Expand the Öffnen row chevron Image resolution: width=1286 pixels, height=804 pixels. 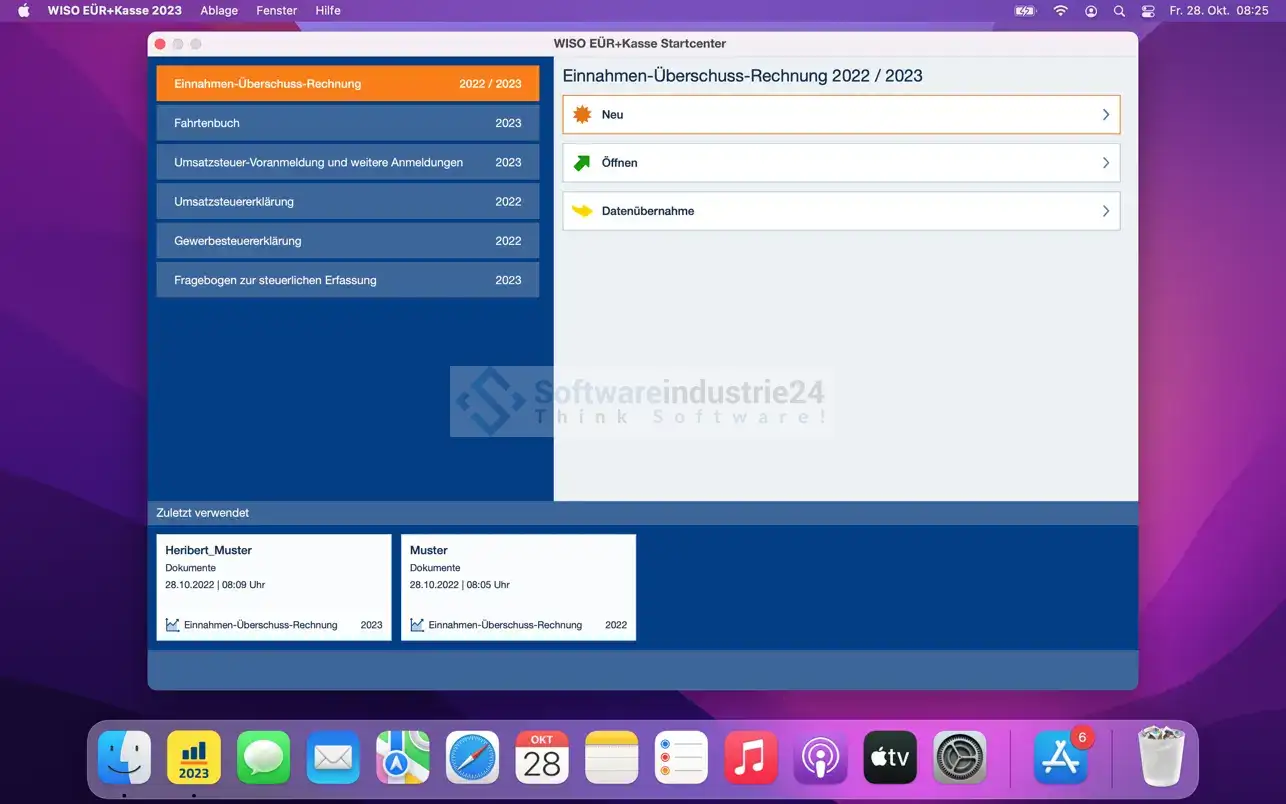(x=1105, y=163)
